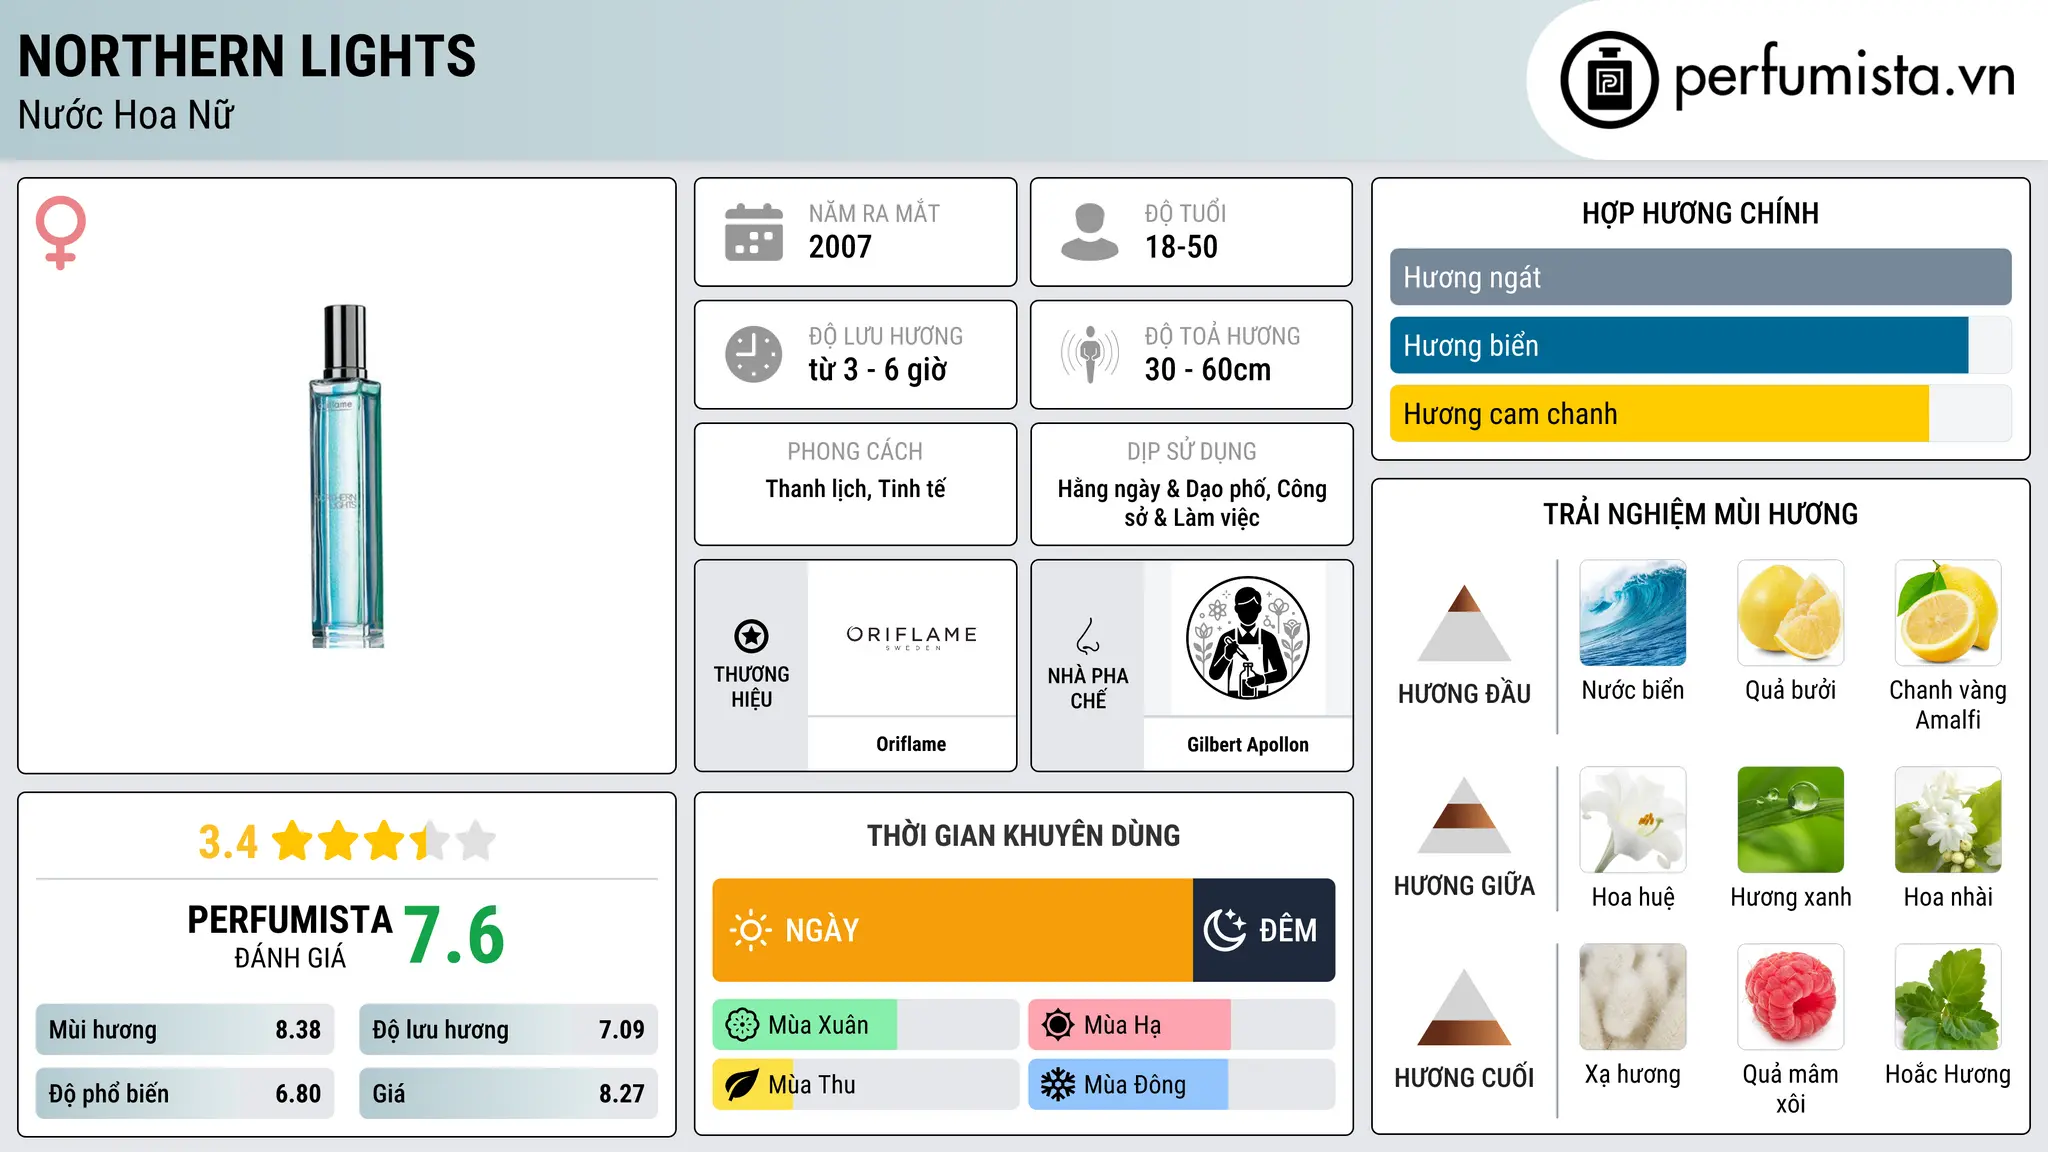Click the Độ lưu hương 7.09 score
Viewport: 2048px width, 1152px height.
(508, 1029)
